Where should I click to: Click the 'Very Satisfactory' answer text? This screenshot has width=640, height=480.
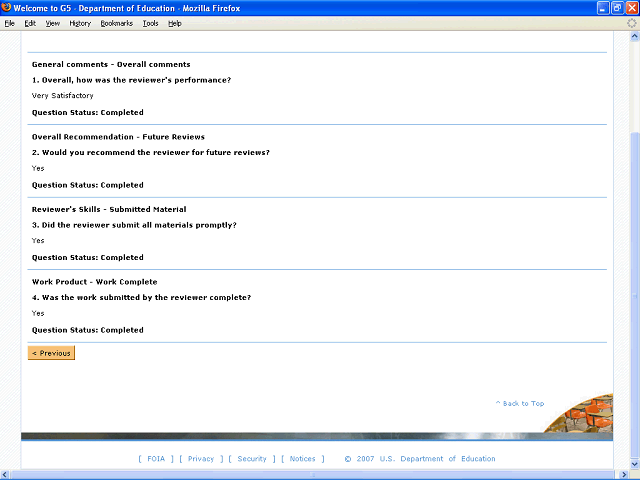click(x=62, y=96)
